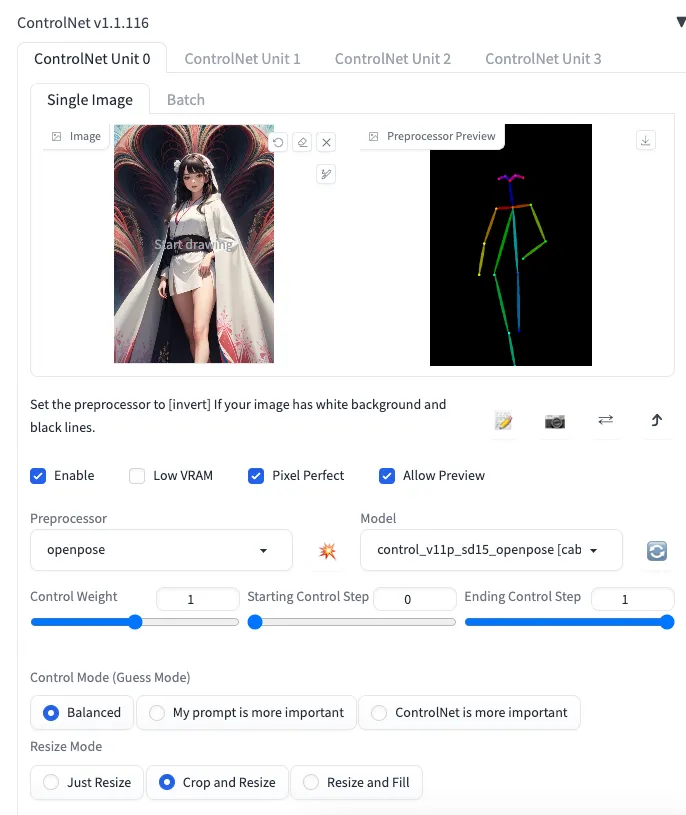
Task: Switch to the ControlNet Unit 0 tab
Action: tap(92, 59)
